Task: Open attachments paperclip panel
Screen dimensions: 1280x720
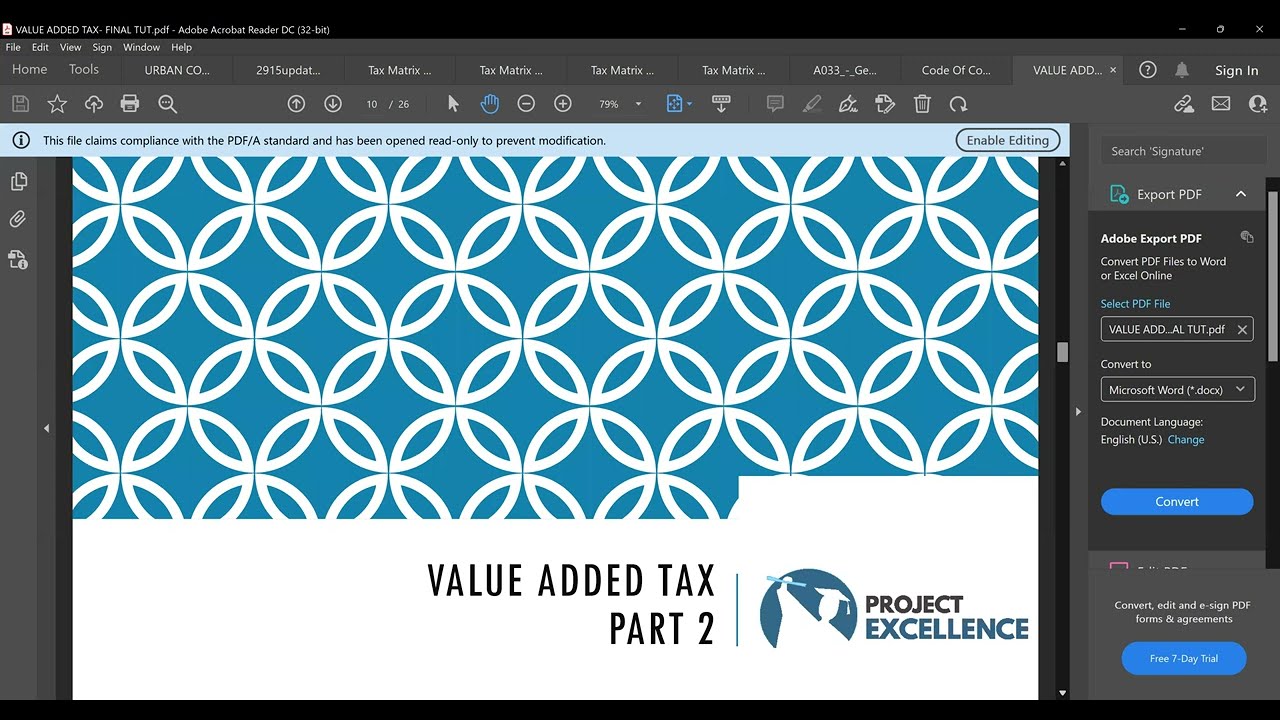Action: (18, 220)
